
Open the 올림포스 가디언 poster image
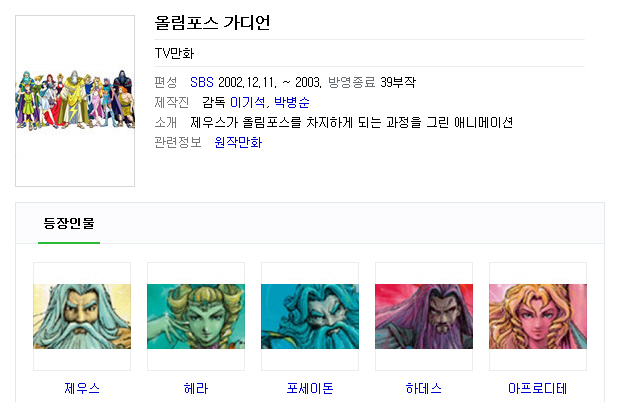[x=75, y=101]
